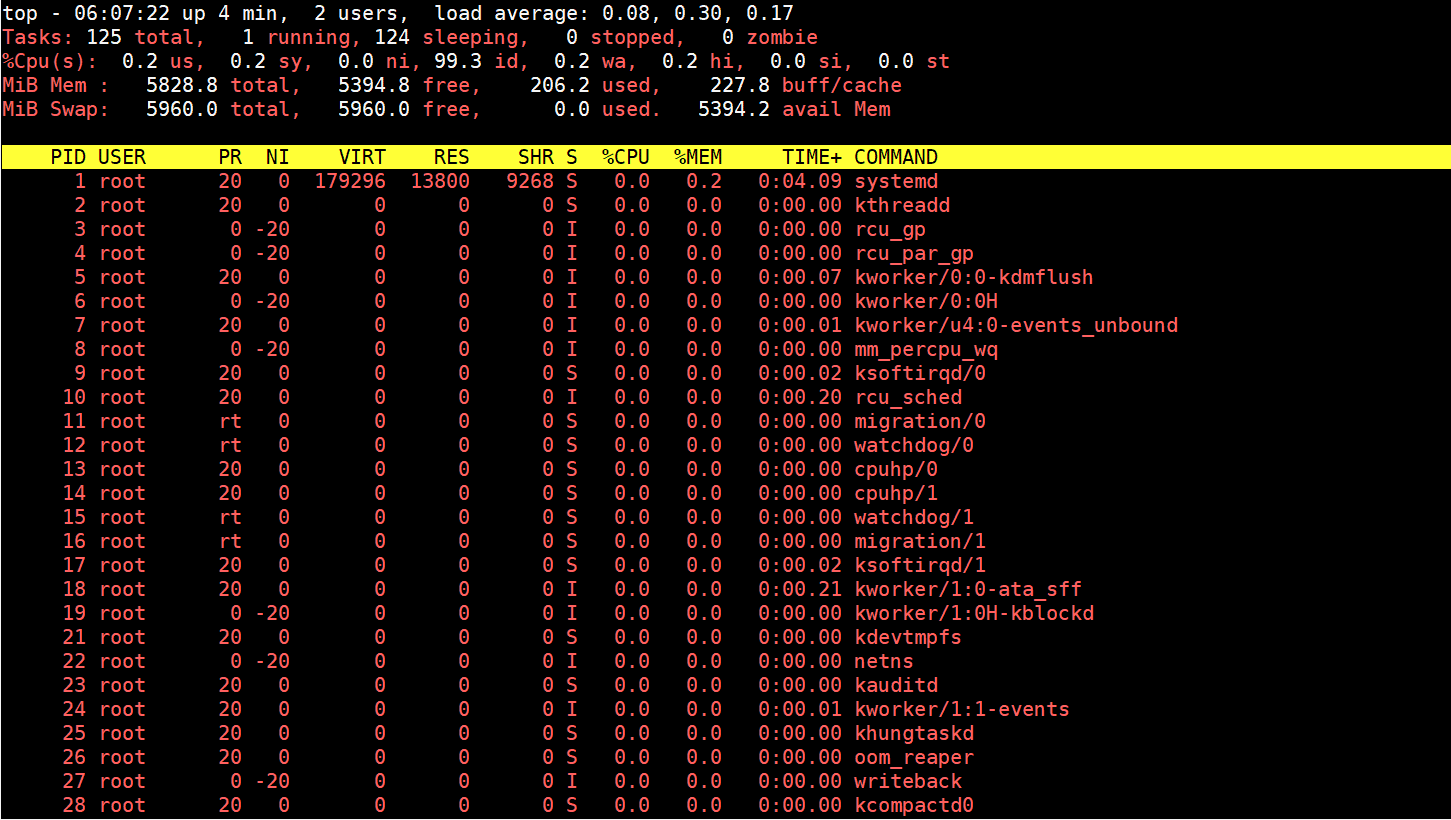Select kworker/1:0-ata_sff command
Viewport: 1451px width, 820px height.
pyautogui.click(x=968, y=589)
